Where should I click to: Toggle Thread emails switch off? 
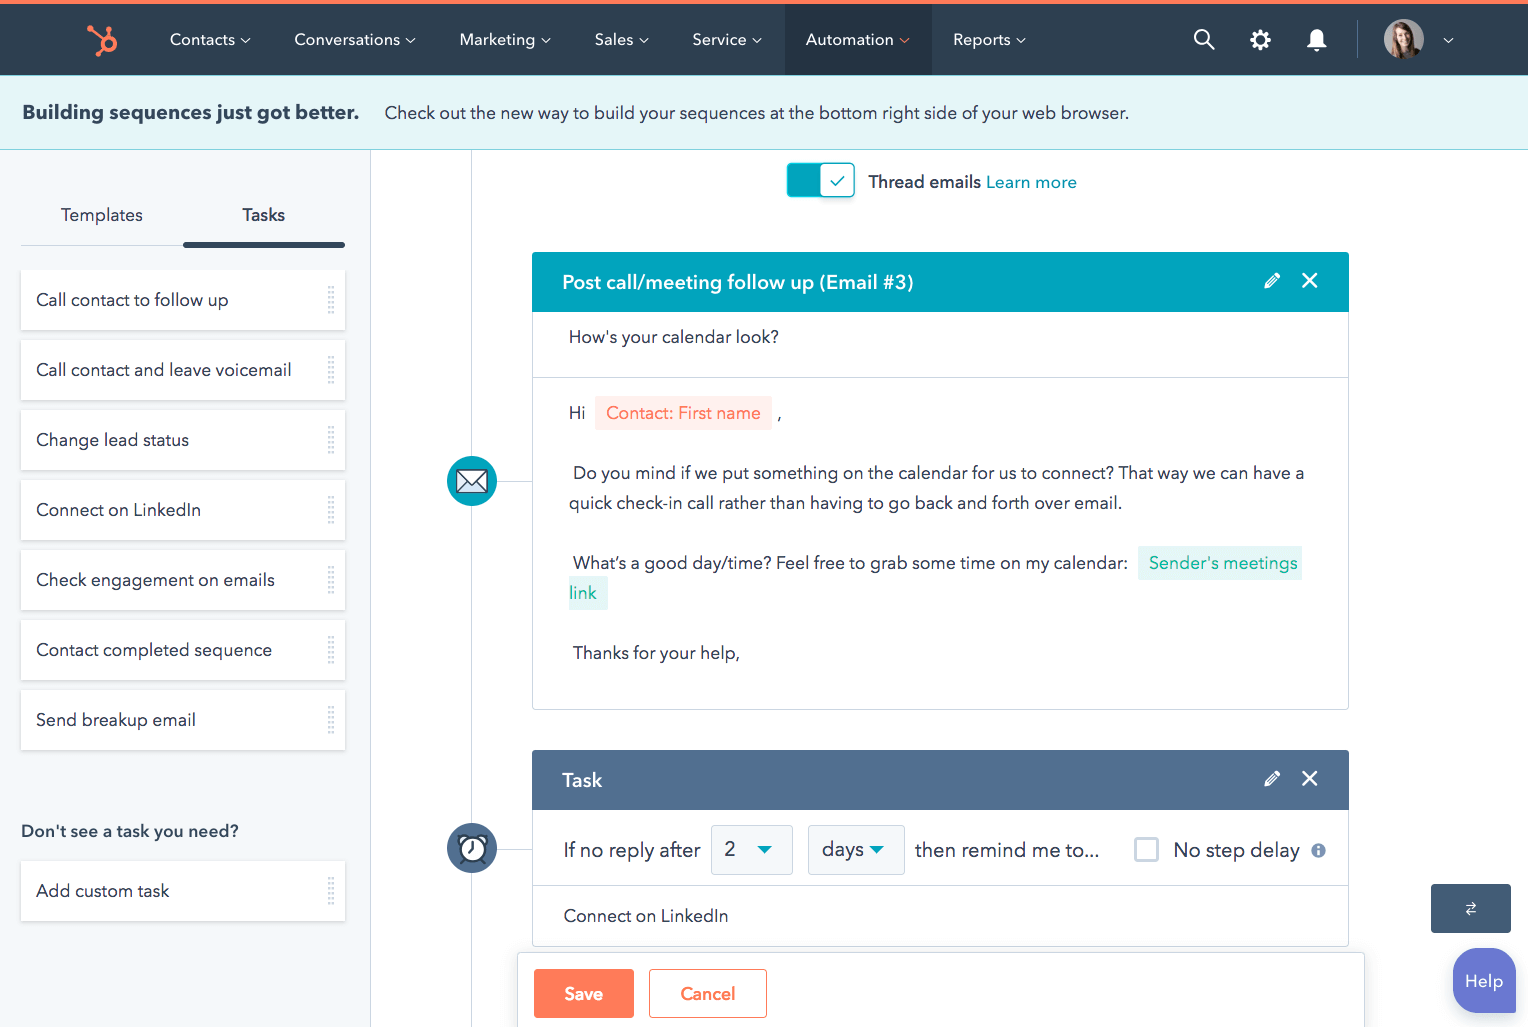(820, 181)
